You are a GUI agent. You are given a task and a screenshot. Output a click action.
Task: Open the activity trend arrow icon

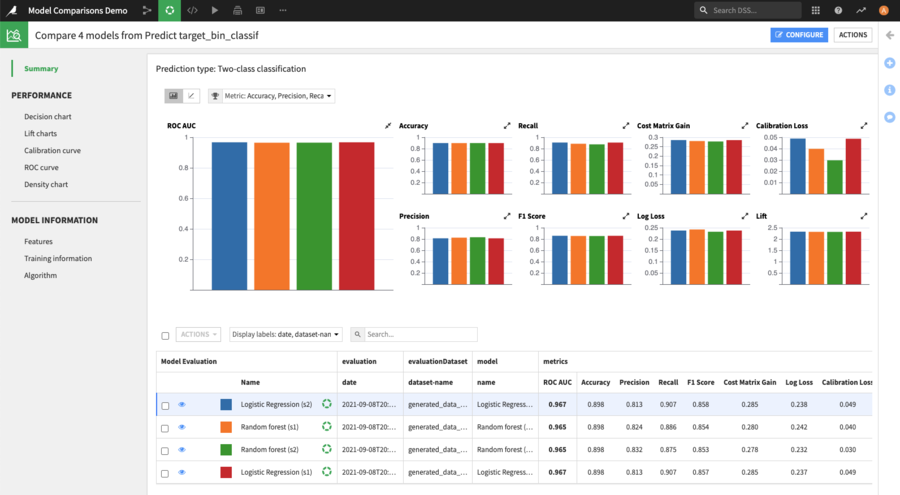click(x=861, y=10)
